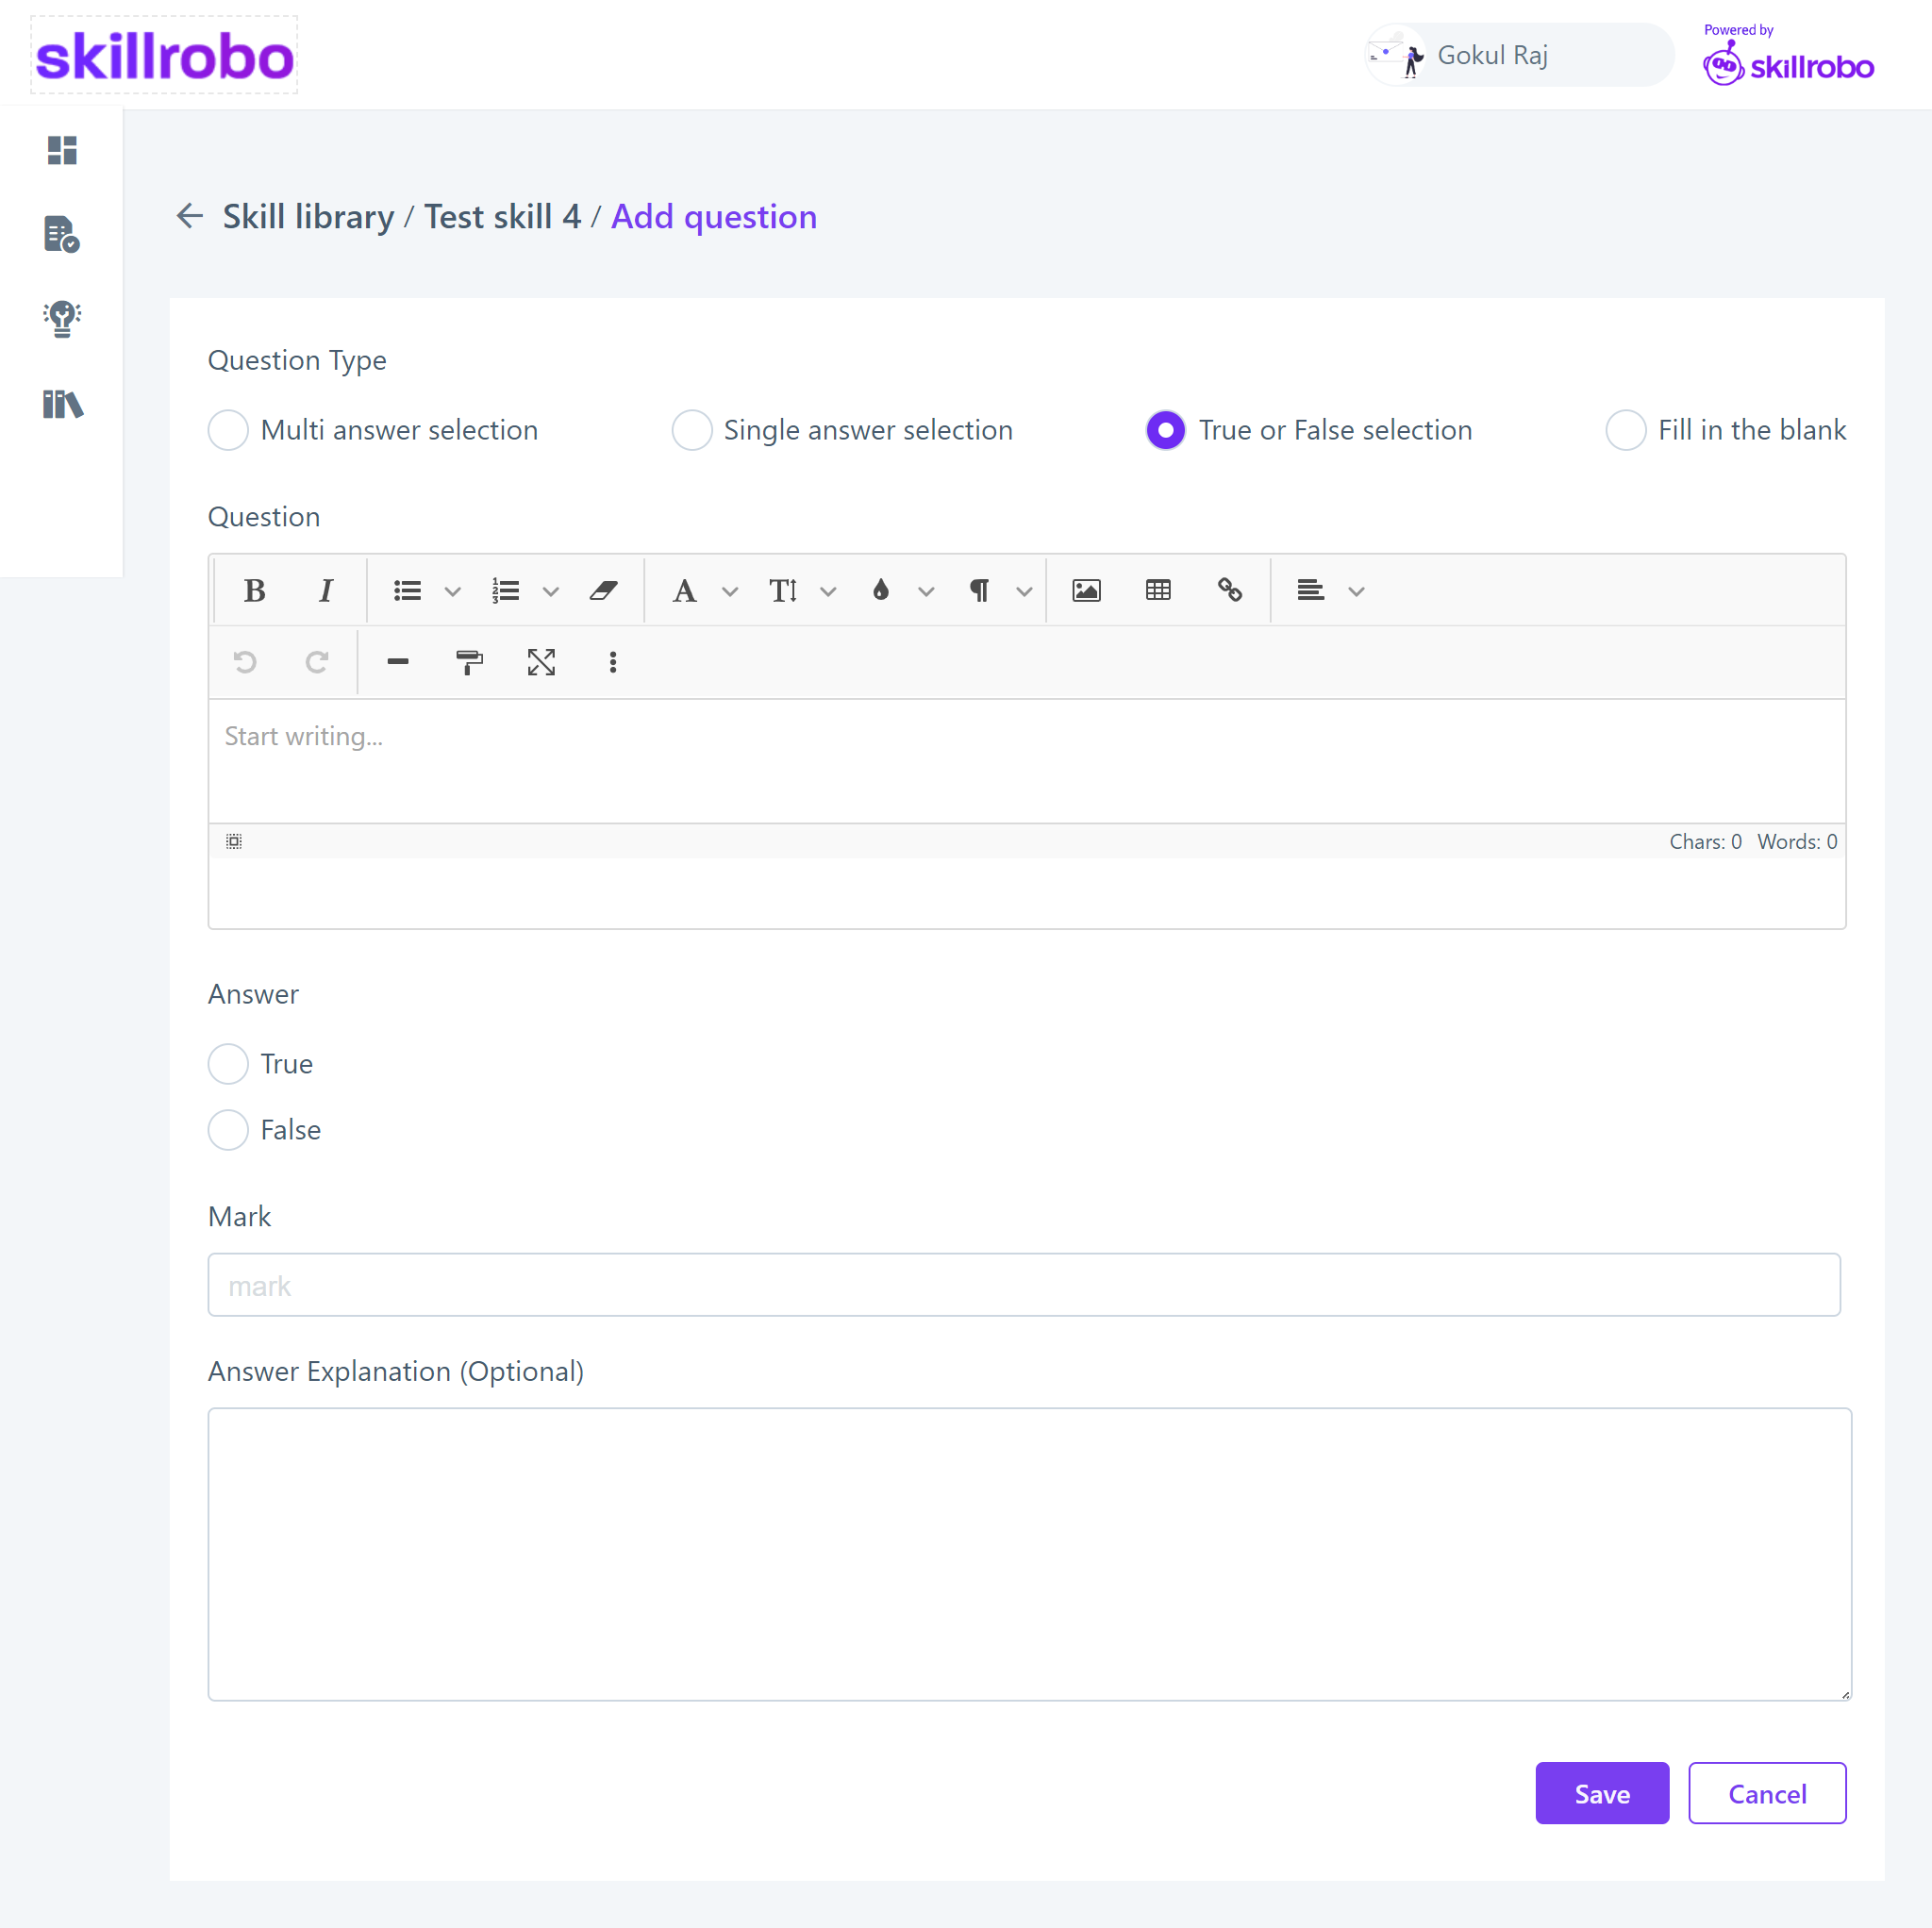The width and height of the screenshot is (1932, 1928).
Task: Click the Italic formatting icon
Action: tap(325, 591)
